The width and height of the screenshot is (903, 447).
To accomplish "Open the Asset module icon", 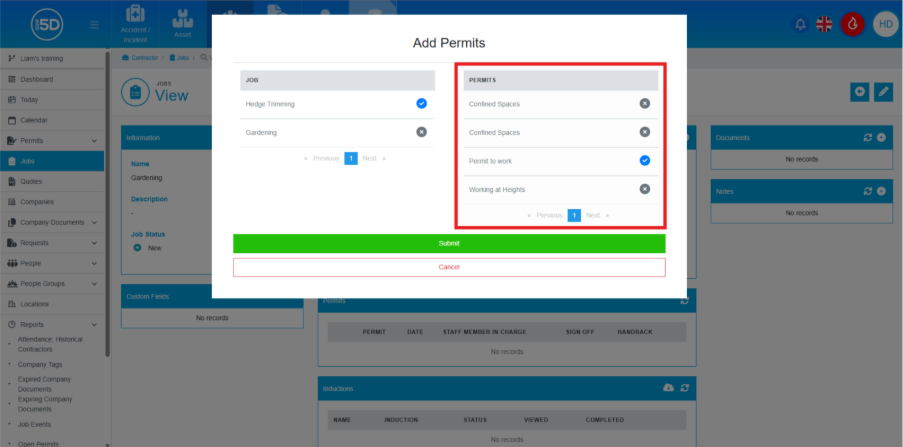I will (182, 23).
